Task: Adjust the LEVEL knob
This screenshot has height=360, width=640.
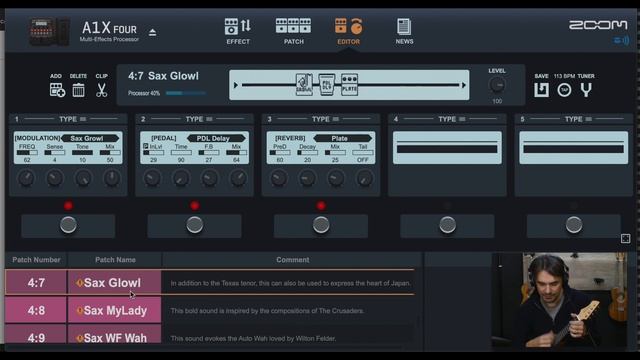Action: click(497, 85)
